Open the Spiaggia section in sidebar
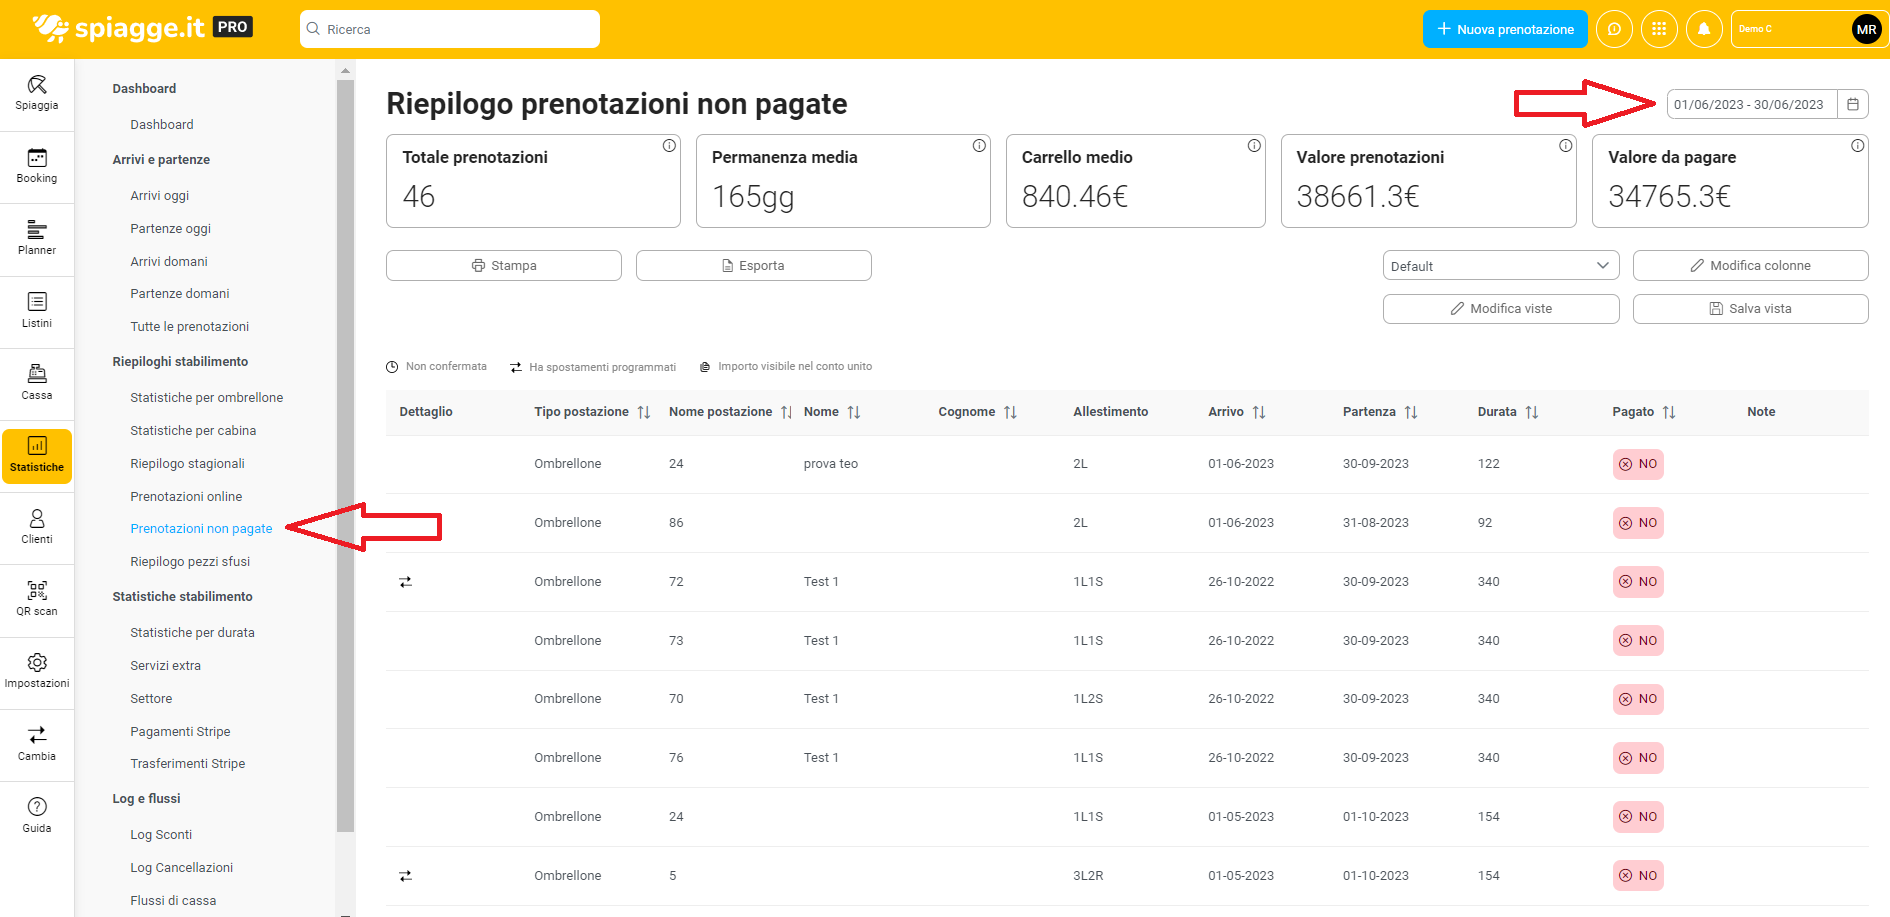The width and height of the screenshot is (1890, 917). [37, 93]
